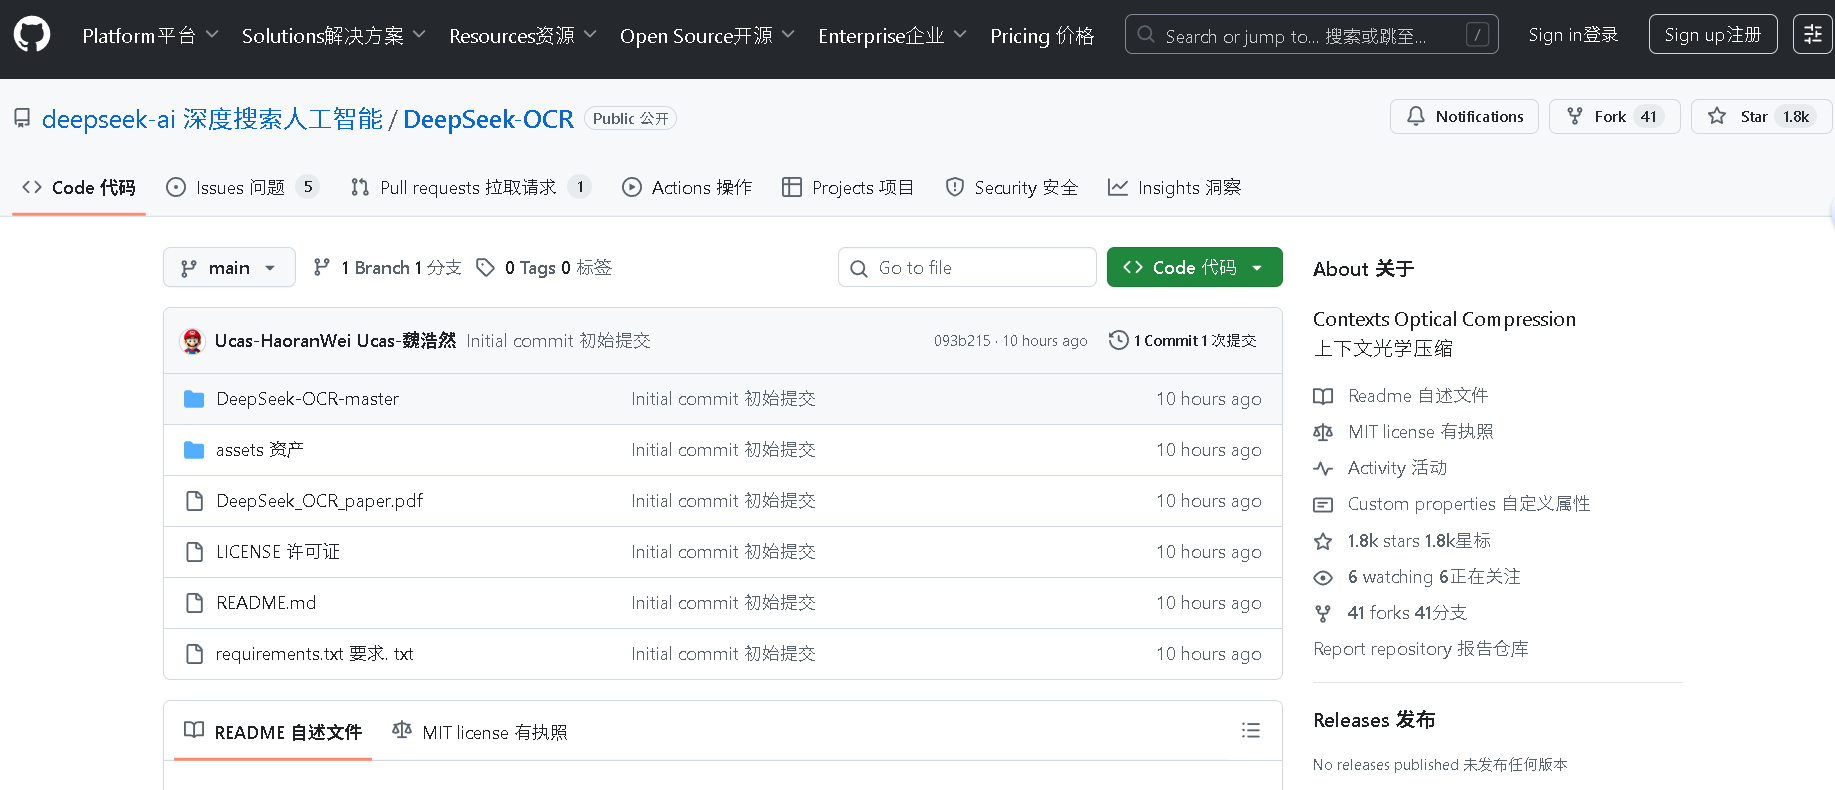
Task: Click the book icon beside Readme in About
Action: (x=1323, y=396)
